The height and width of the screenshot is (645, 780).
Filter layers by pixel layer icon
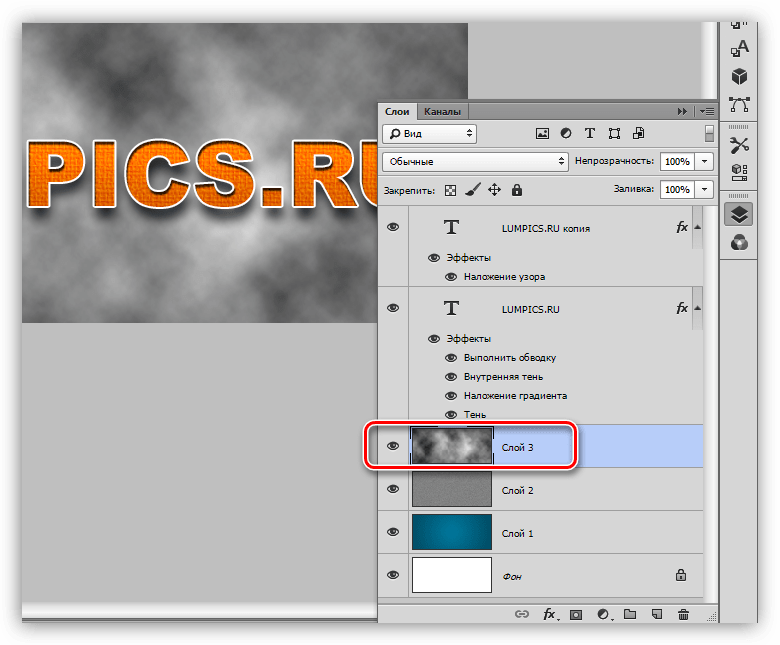(x=542, y=133)
